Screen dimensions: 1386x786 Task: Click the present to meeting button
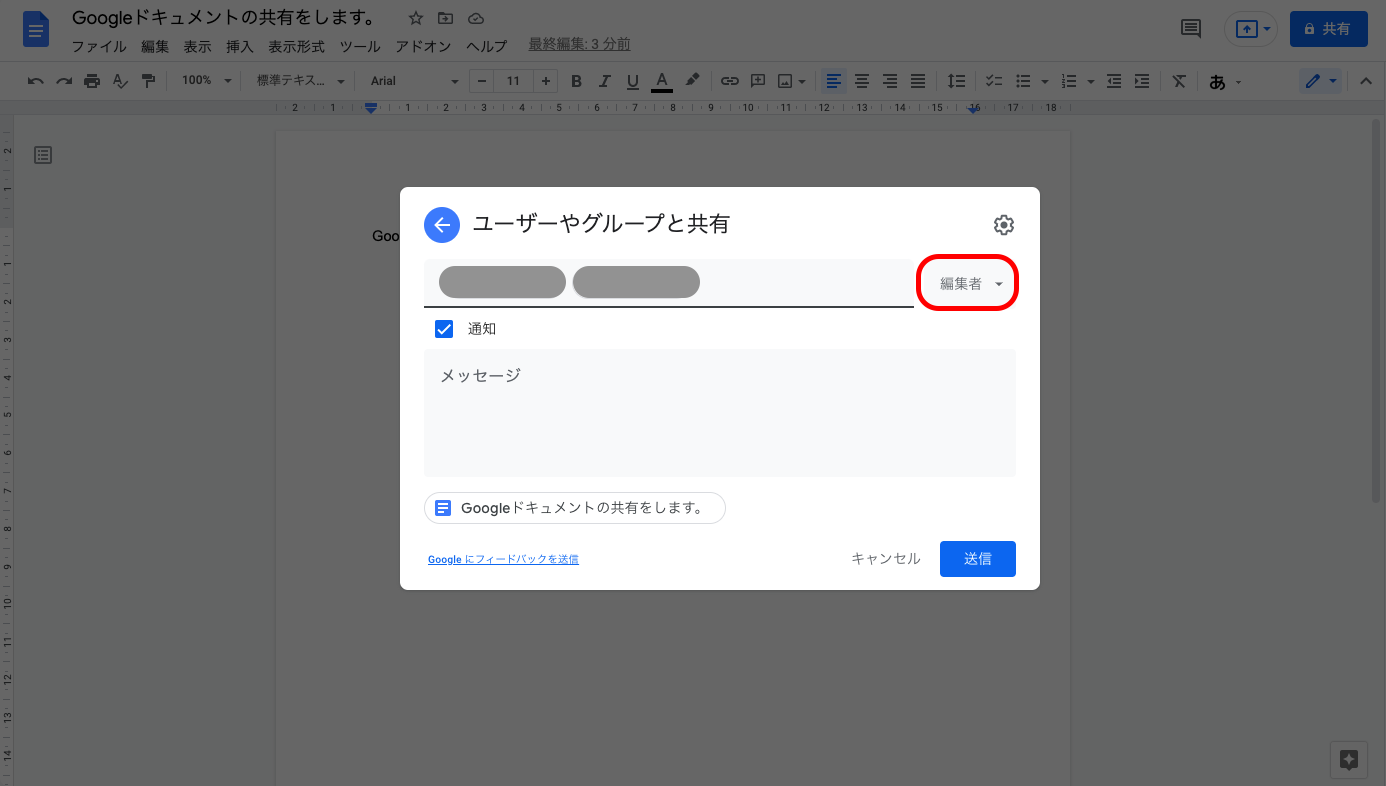pyautogui.click(x=1251, y=29)
